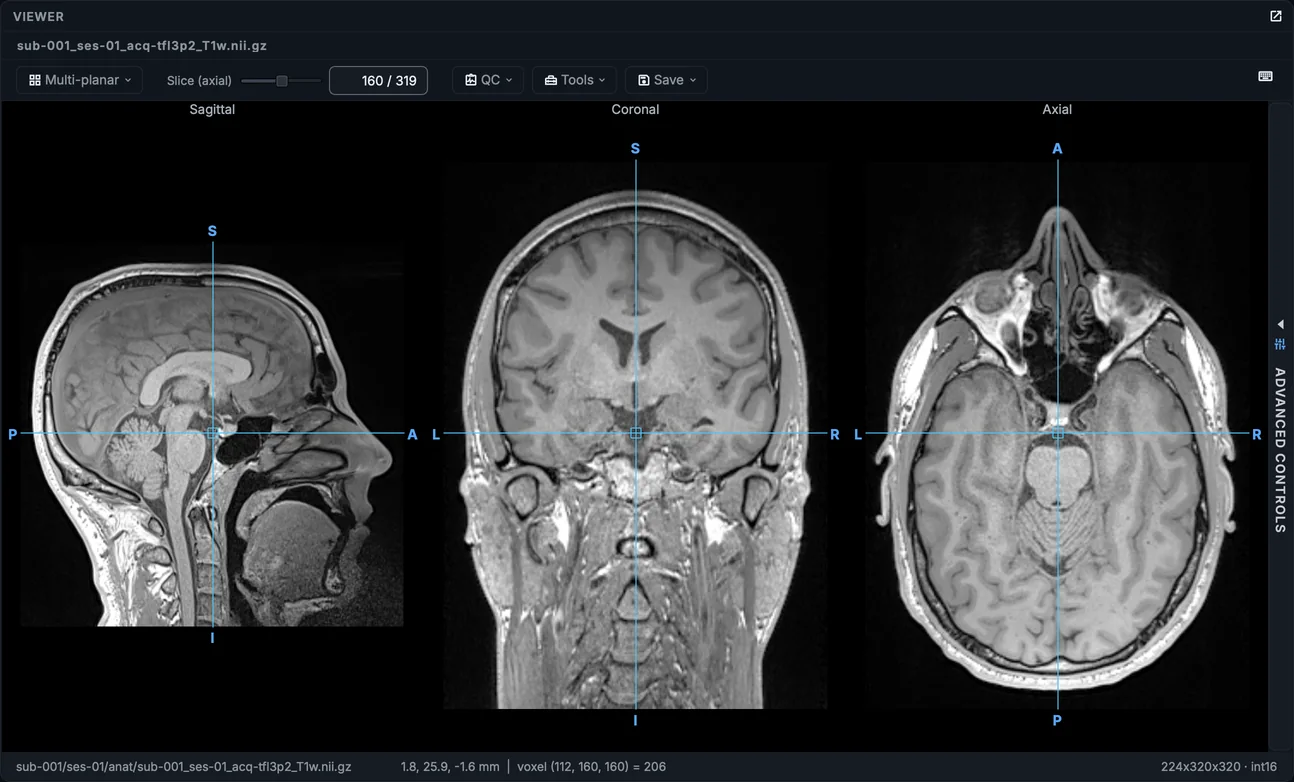The image size is (1294, 782).
Task: Expand the Tools dropdown
Action: pos(575,80)
